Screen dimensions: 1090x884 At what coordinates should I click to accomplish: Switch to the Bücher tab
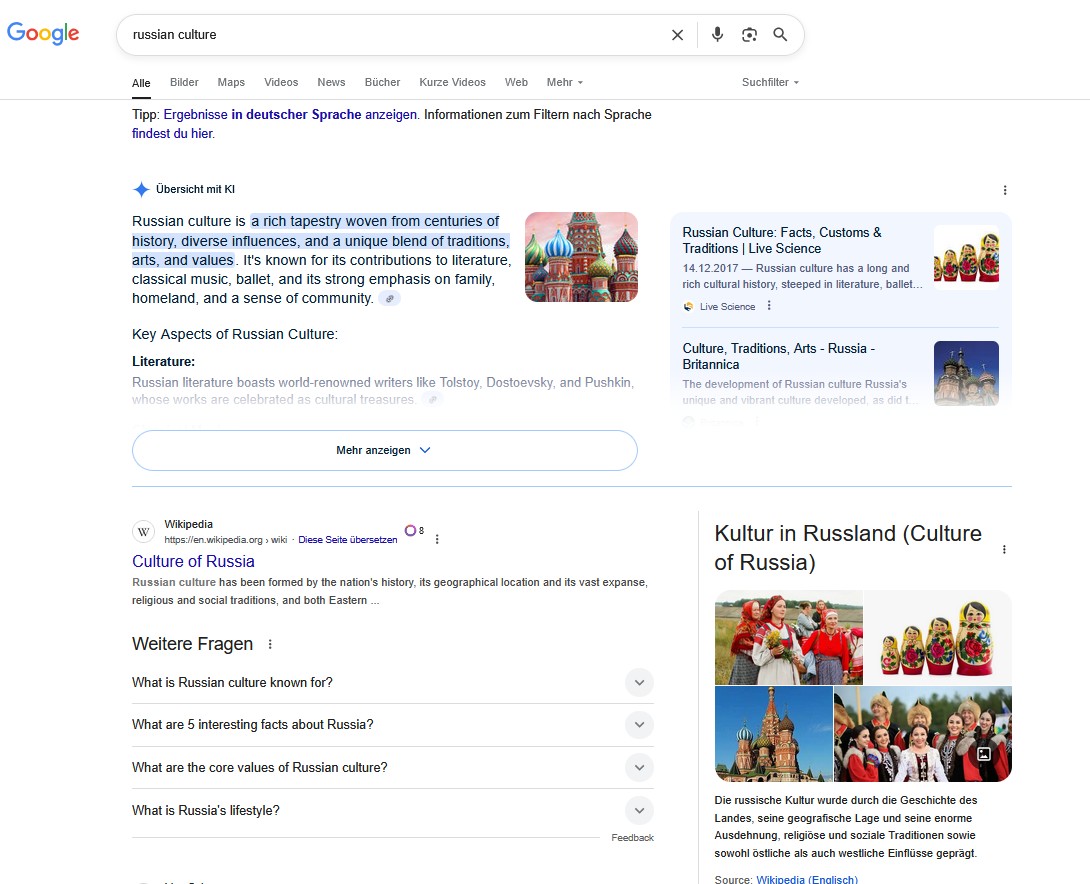pyautogui.click(x=382, y=82)
